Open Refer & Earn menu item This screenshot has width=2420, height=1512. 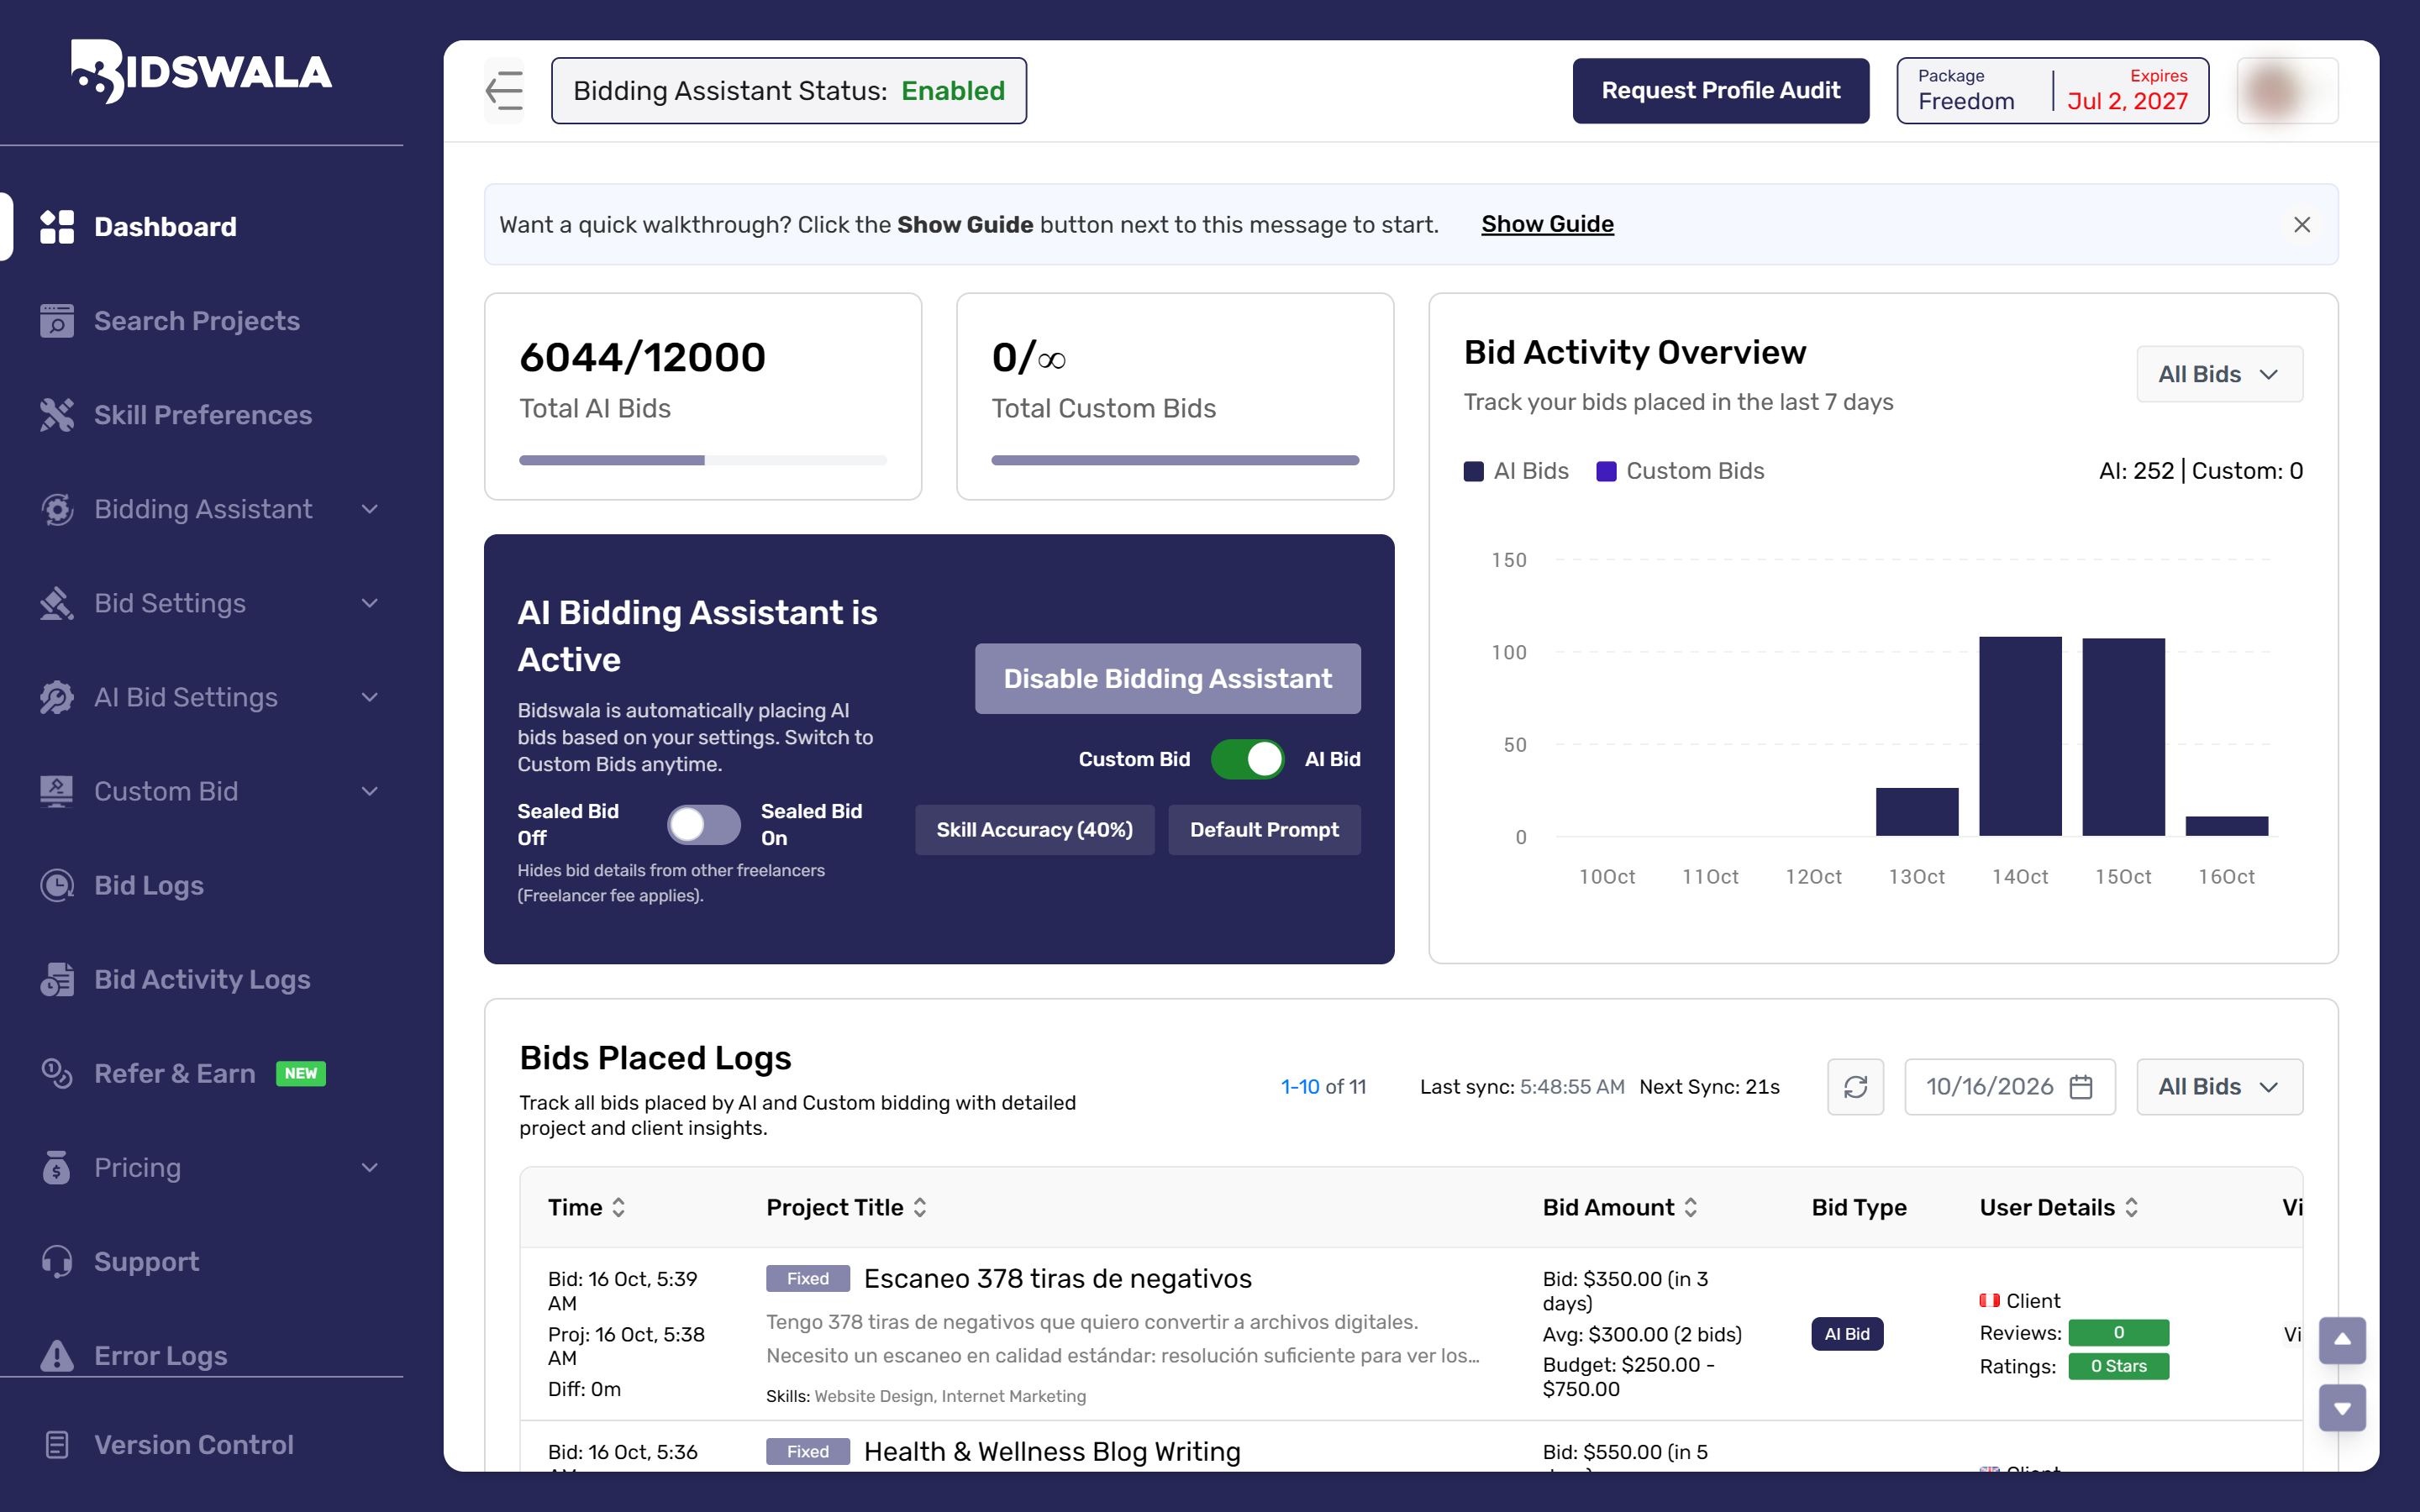point(175,1073)
